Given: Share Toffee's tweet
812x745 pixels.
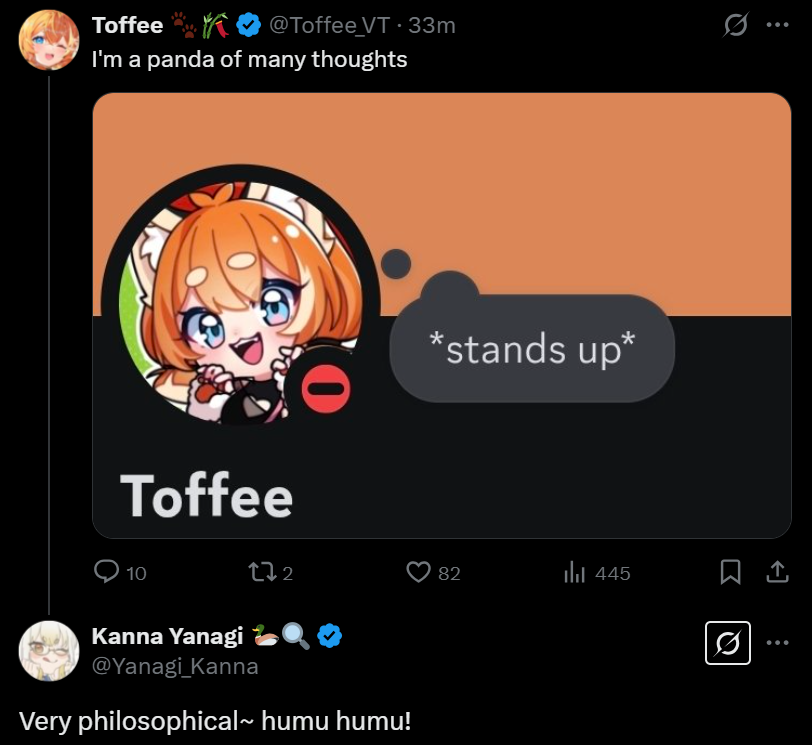Looking at the screenshot, I should click(x=776, y=572).
